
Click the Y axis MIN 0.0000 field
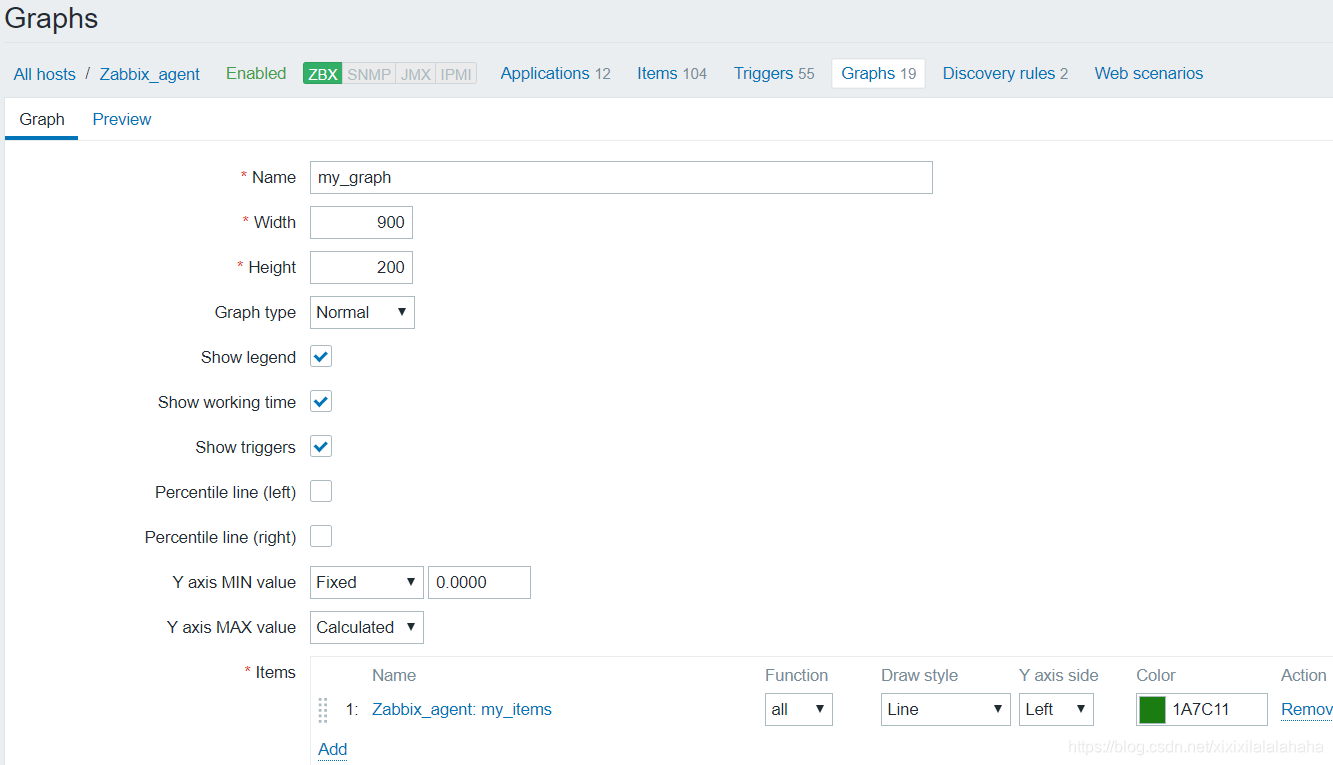[479, 582]
